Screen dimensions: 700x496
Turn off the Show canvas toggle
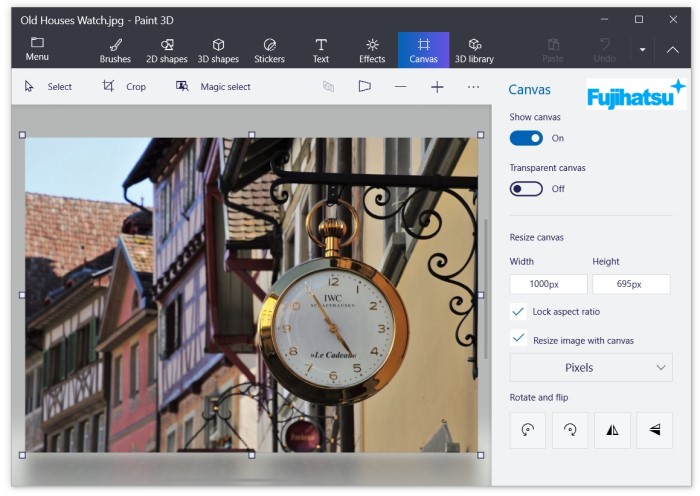(x=526, y=138)
